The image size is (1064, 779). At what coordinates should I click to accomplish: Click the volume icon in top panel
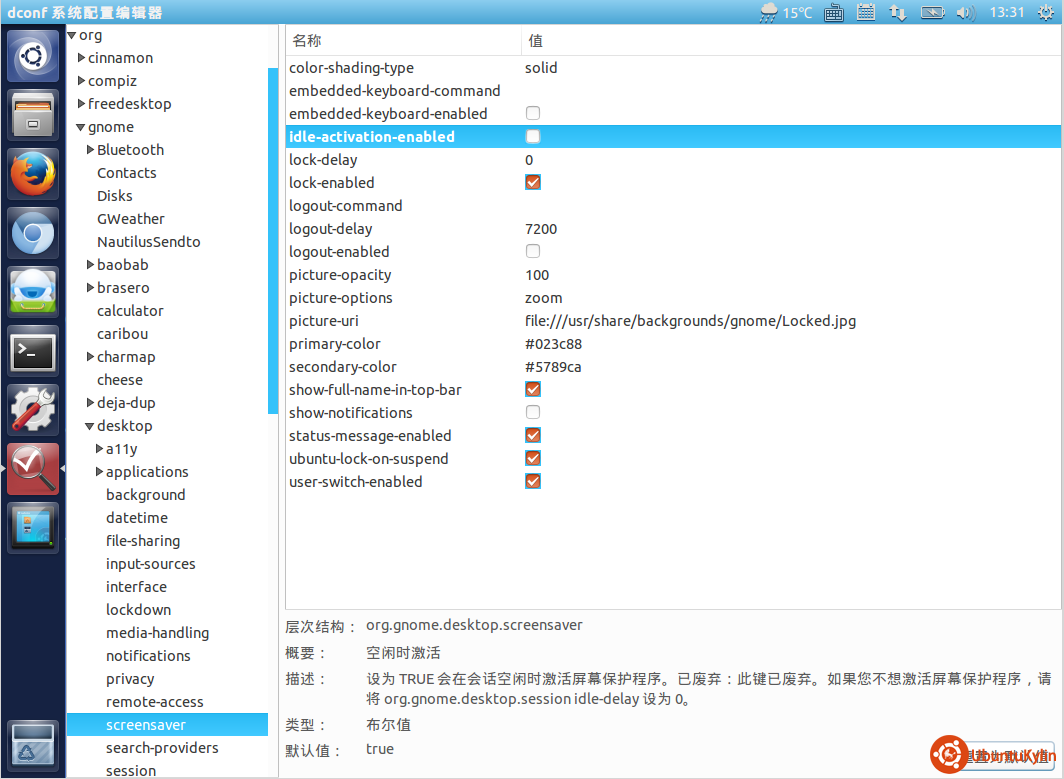(965, 13)
